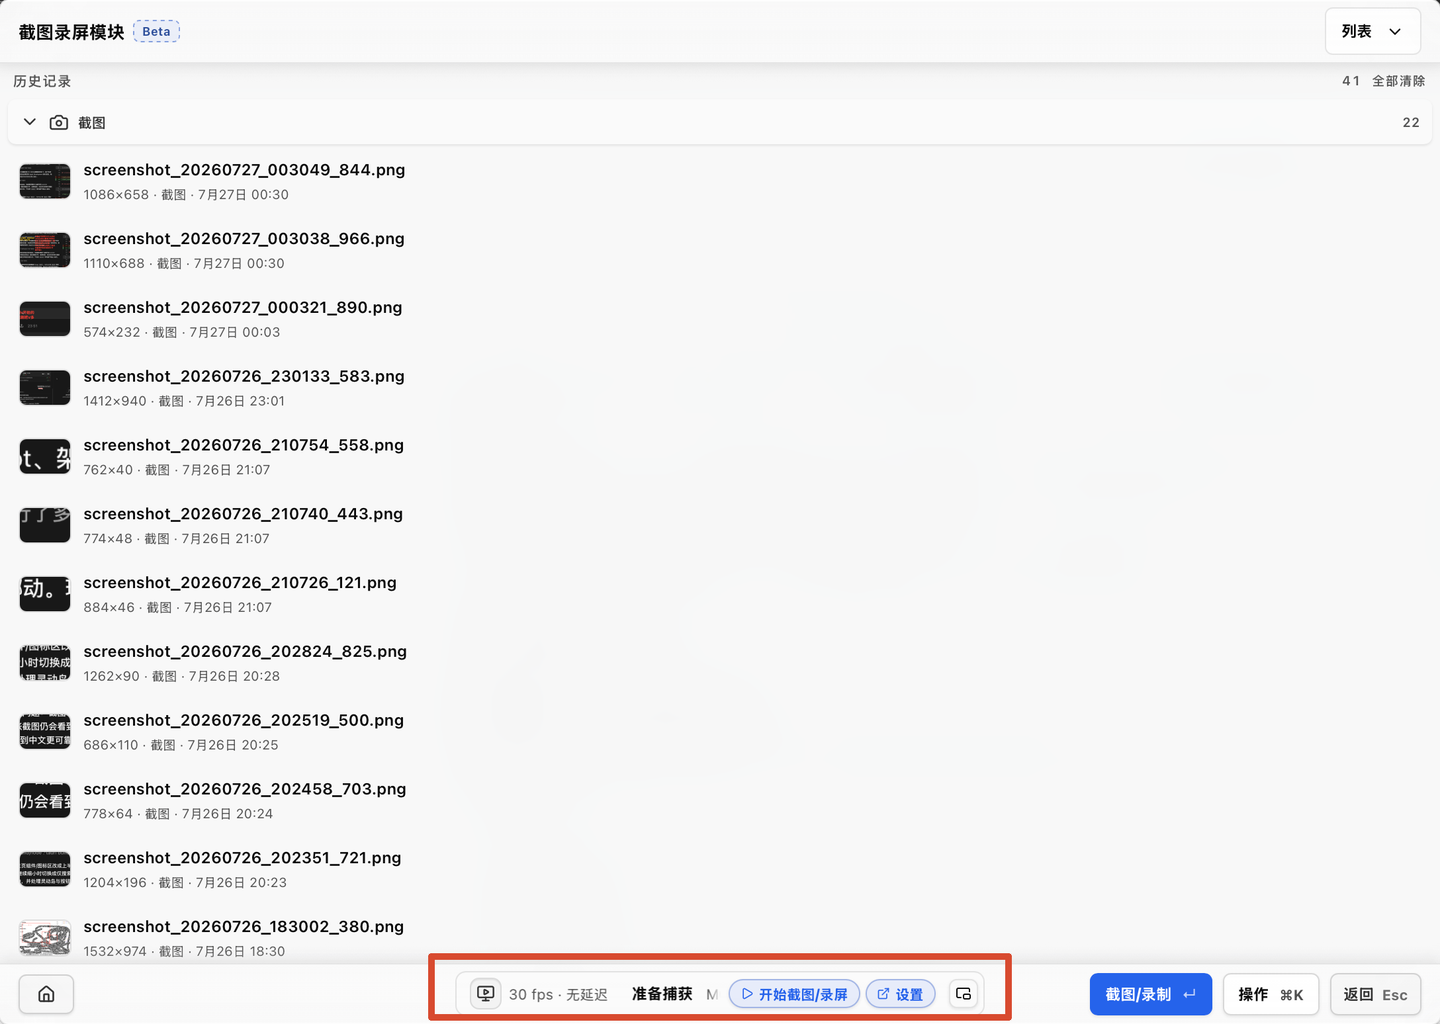Click details text '1412×940 · 截图 · 7月26日 23:01'
1440x1024 pixels.
pos(184,402)
